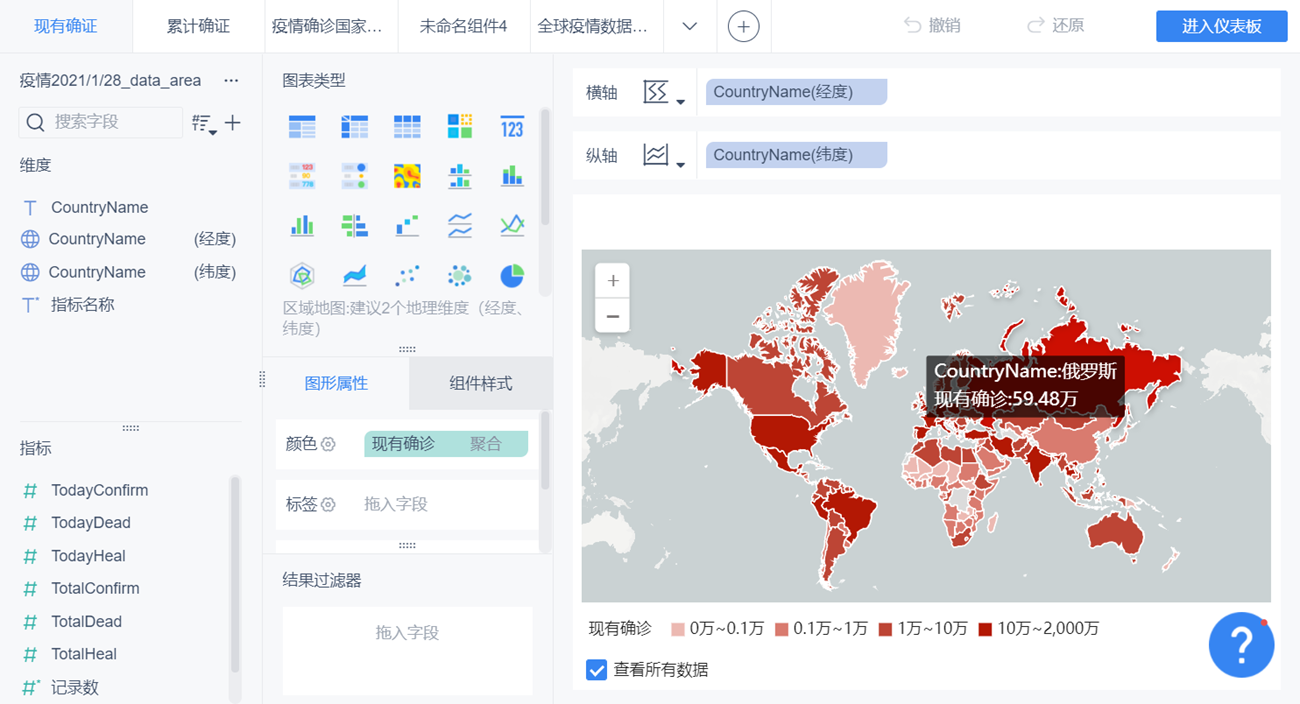Image resolution: width=1300 pixels, height=704 pixels.
Task: Select the pie chart type
Action: click(x=510, y=275)
